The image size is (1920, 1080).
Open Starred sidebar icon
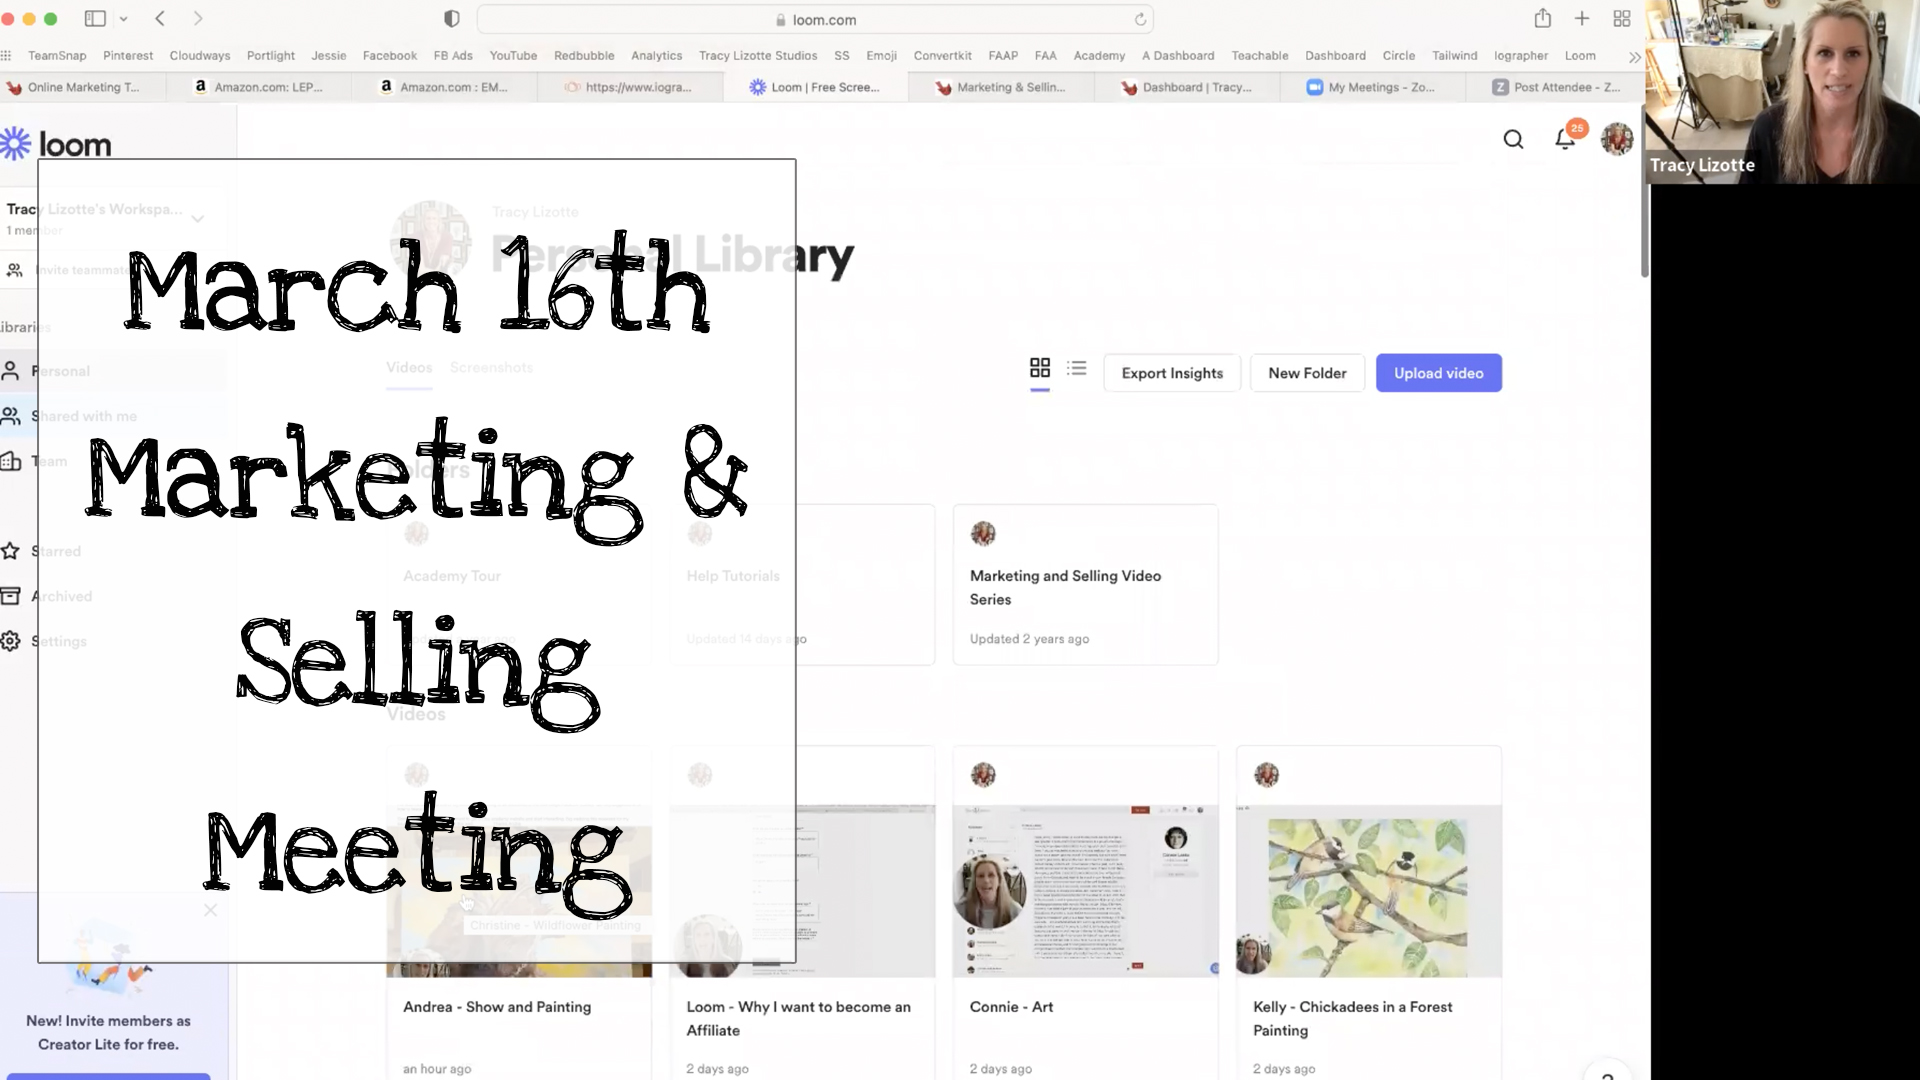click(x=11, y=551)
